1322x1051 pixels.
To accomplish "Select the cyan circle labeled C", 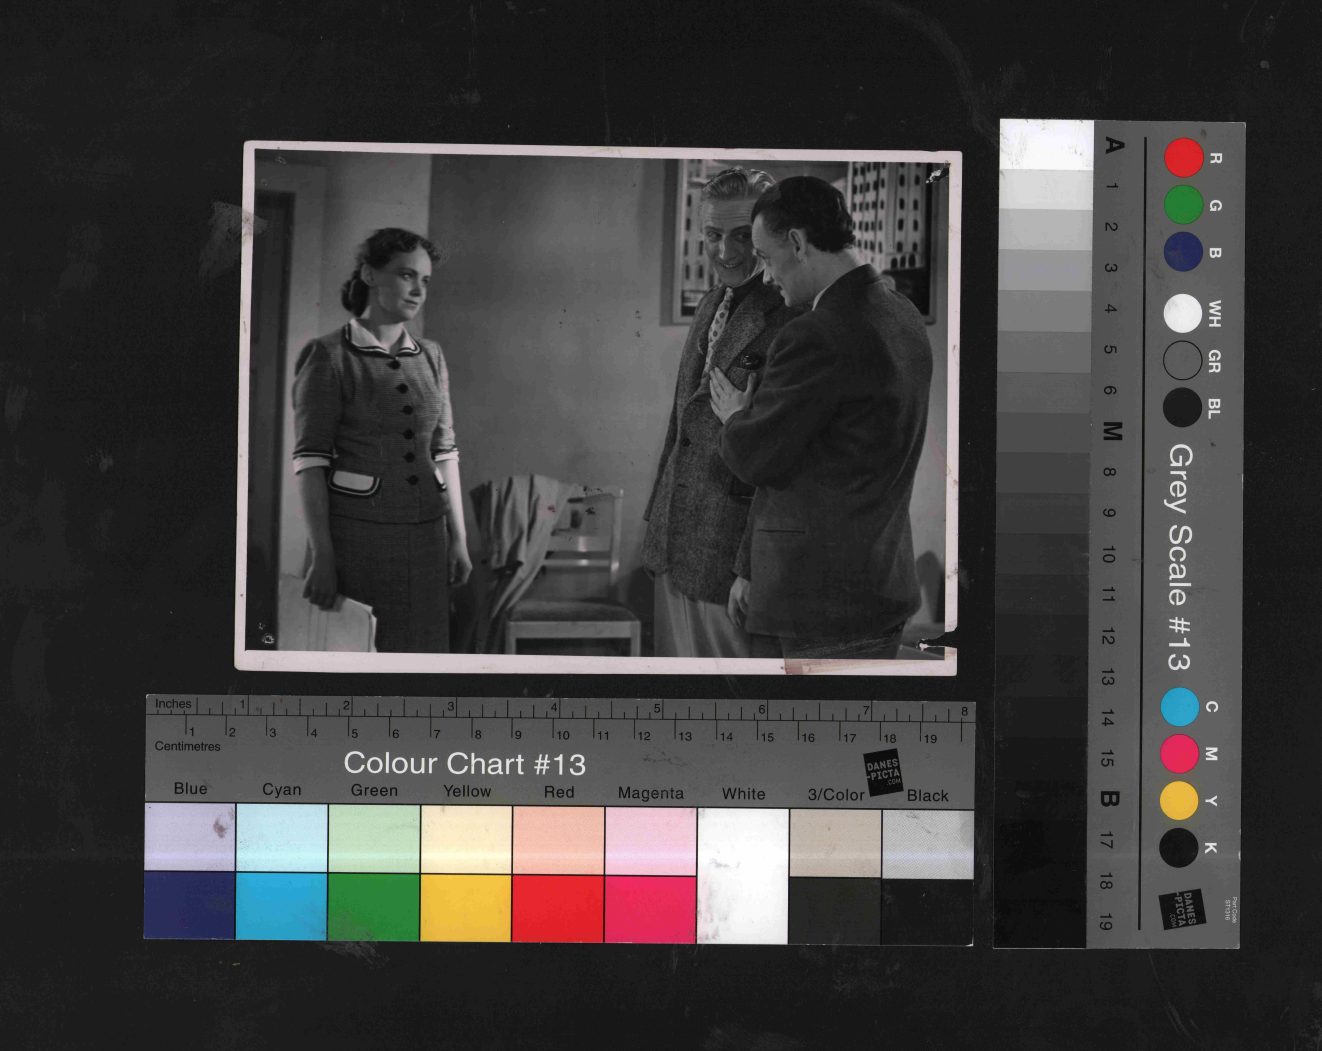I will tap(1180, 707).
